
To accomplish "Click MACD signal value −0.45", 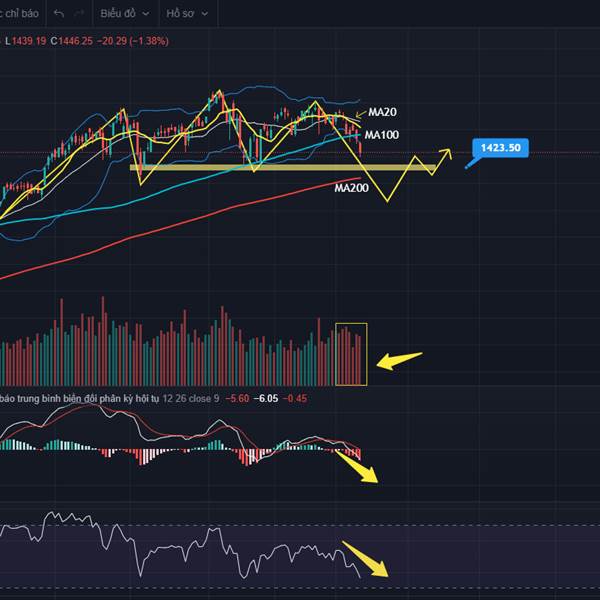I will [x=295, y=399].
